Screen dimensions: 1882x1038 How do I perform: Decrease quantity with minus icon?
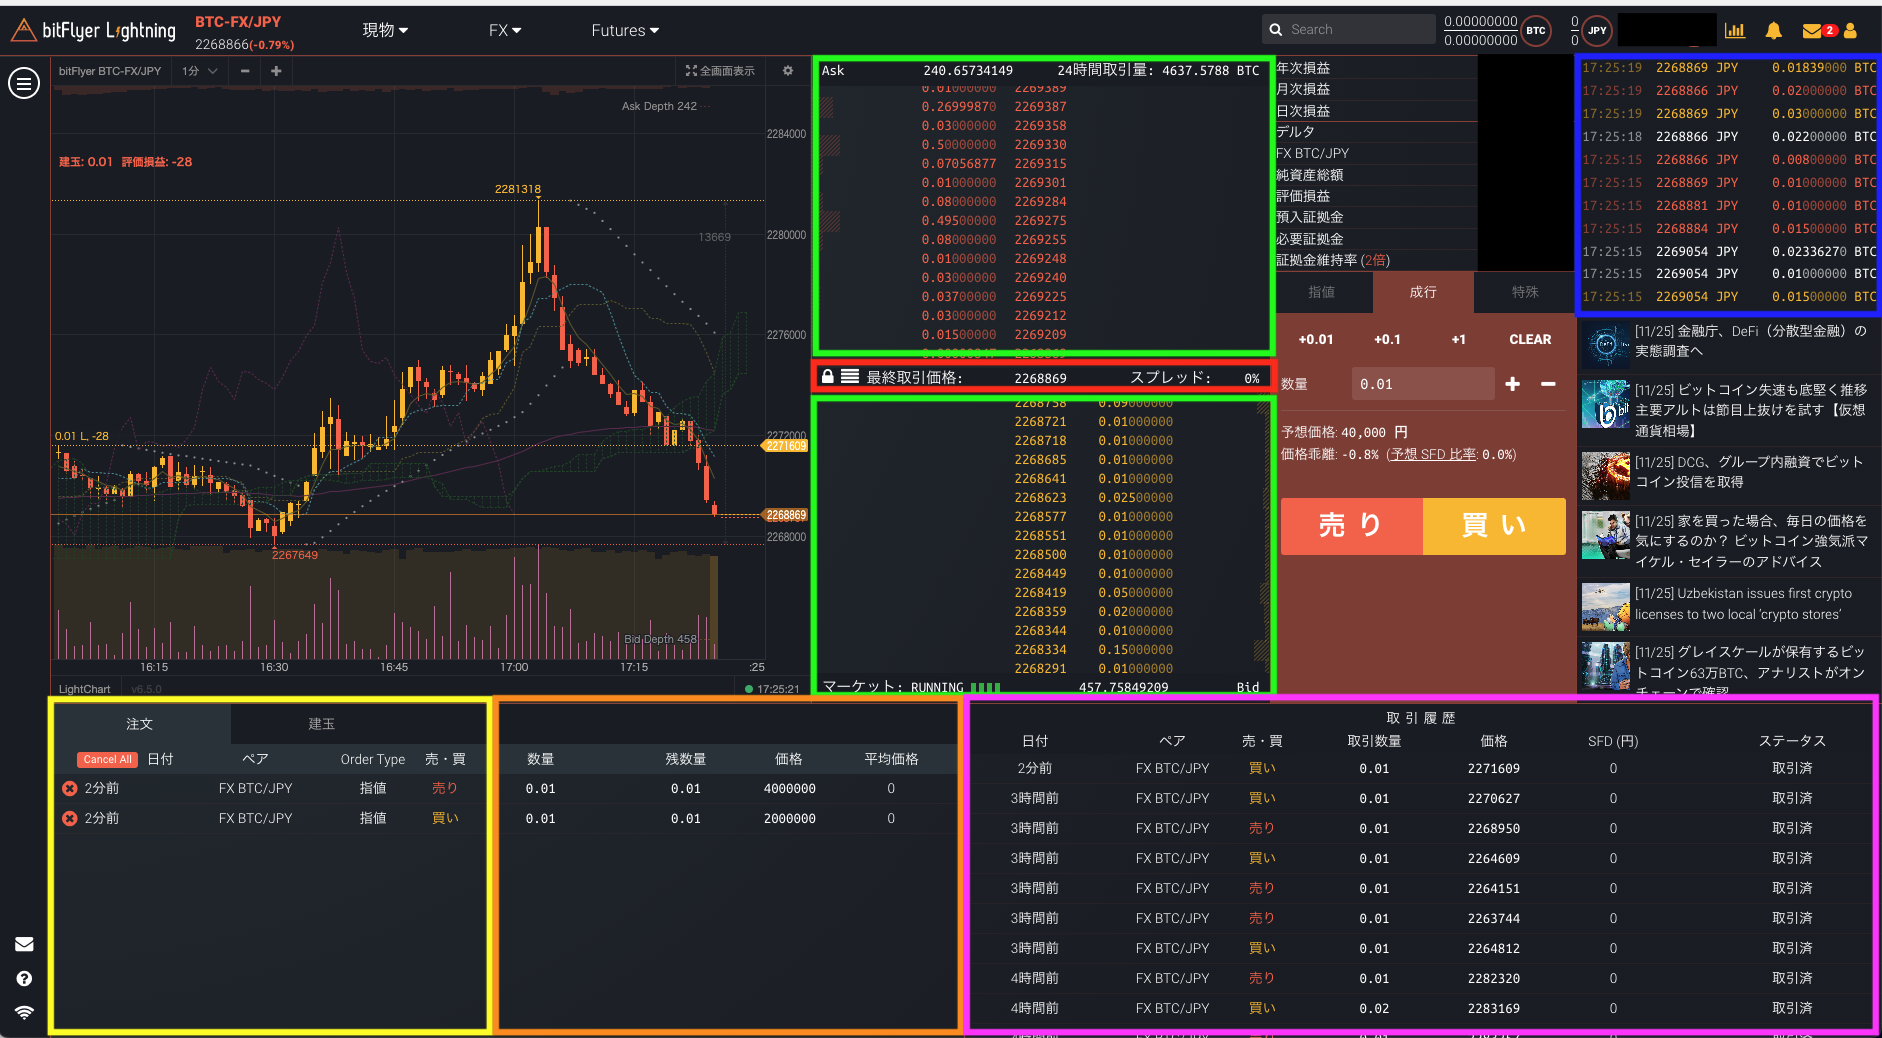(1548, 384)
